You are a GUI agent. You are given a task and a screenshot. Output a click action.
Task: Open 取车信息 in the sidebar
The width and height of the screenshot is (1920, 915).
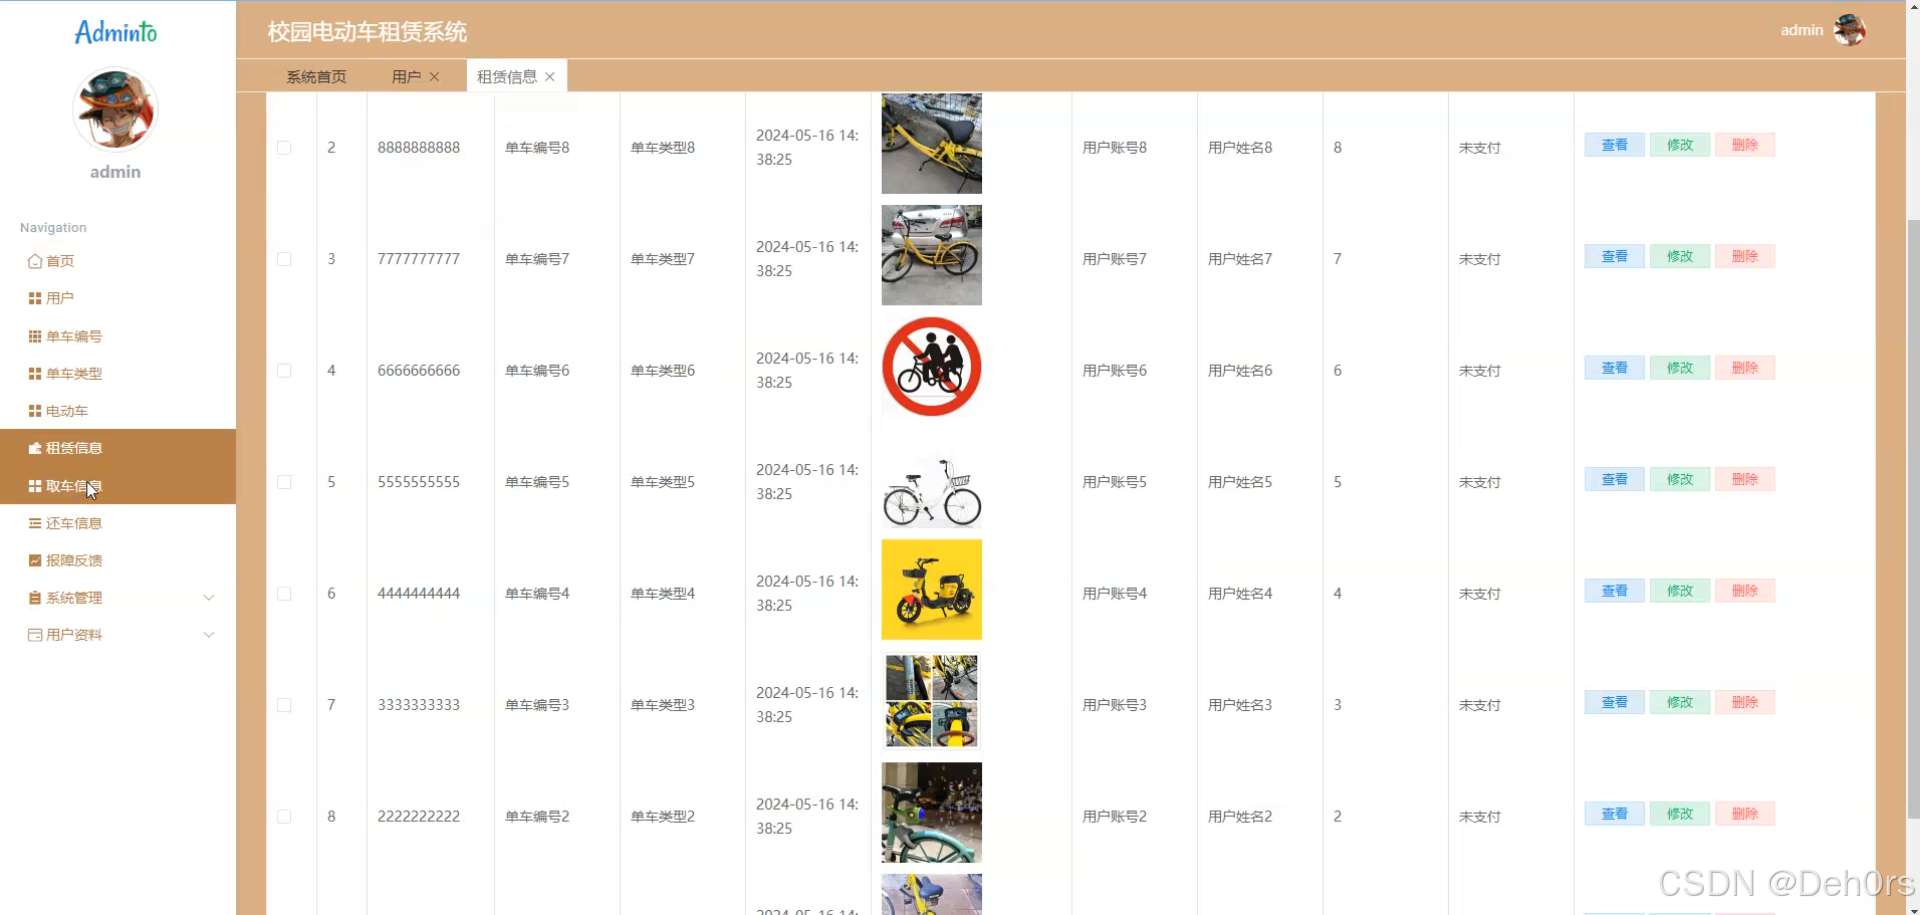click(x=118, y=486)
